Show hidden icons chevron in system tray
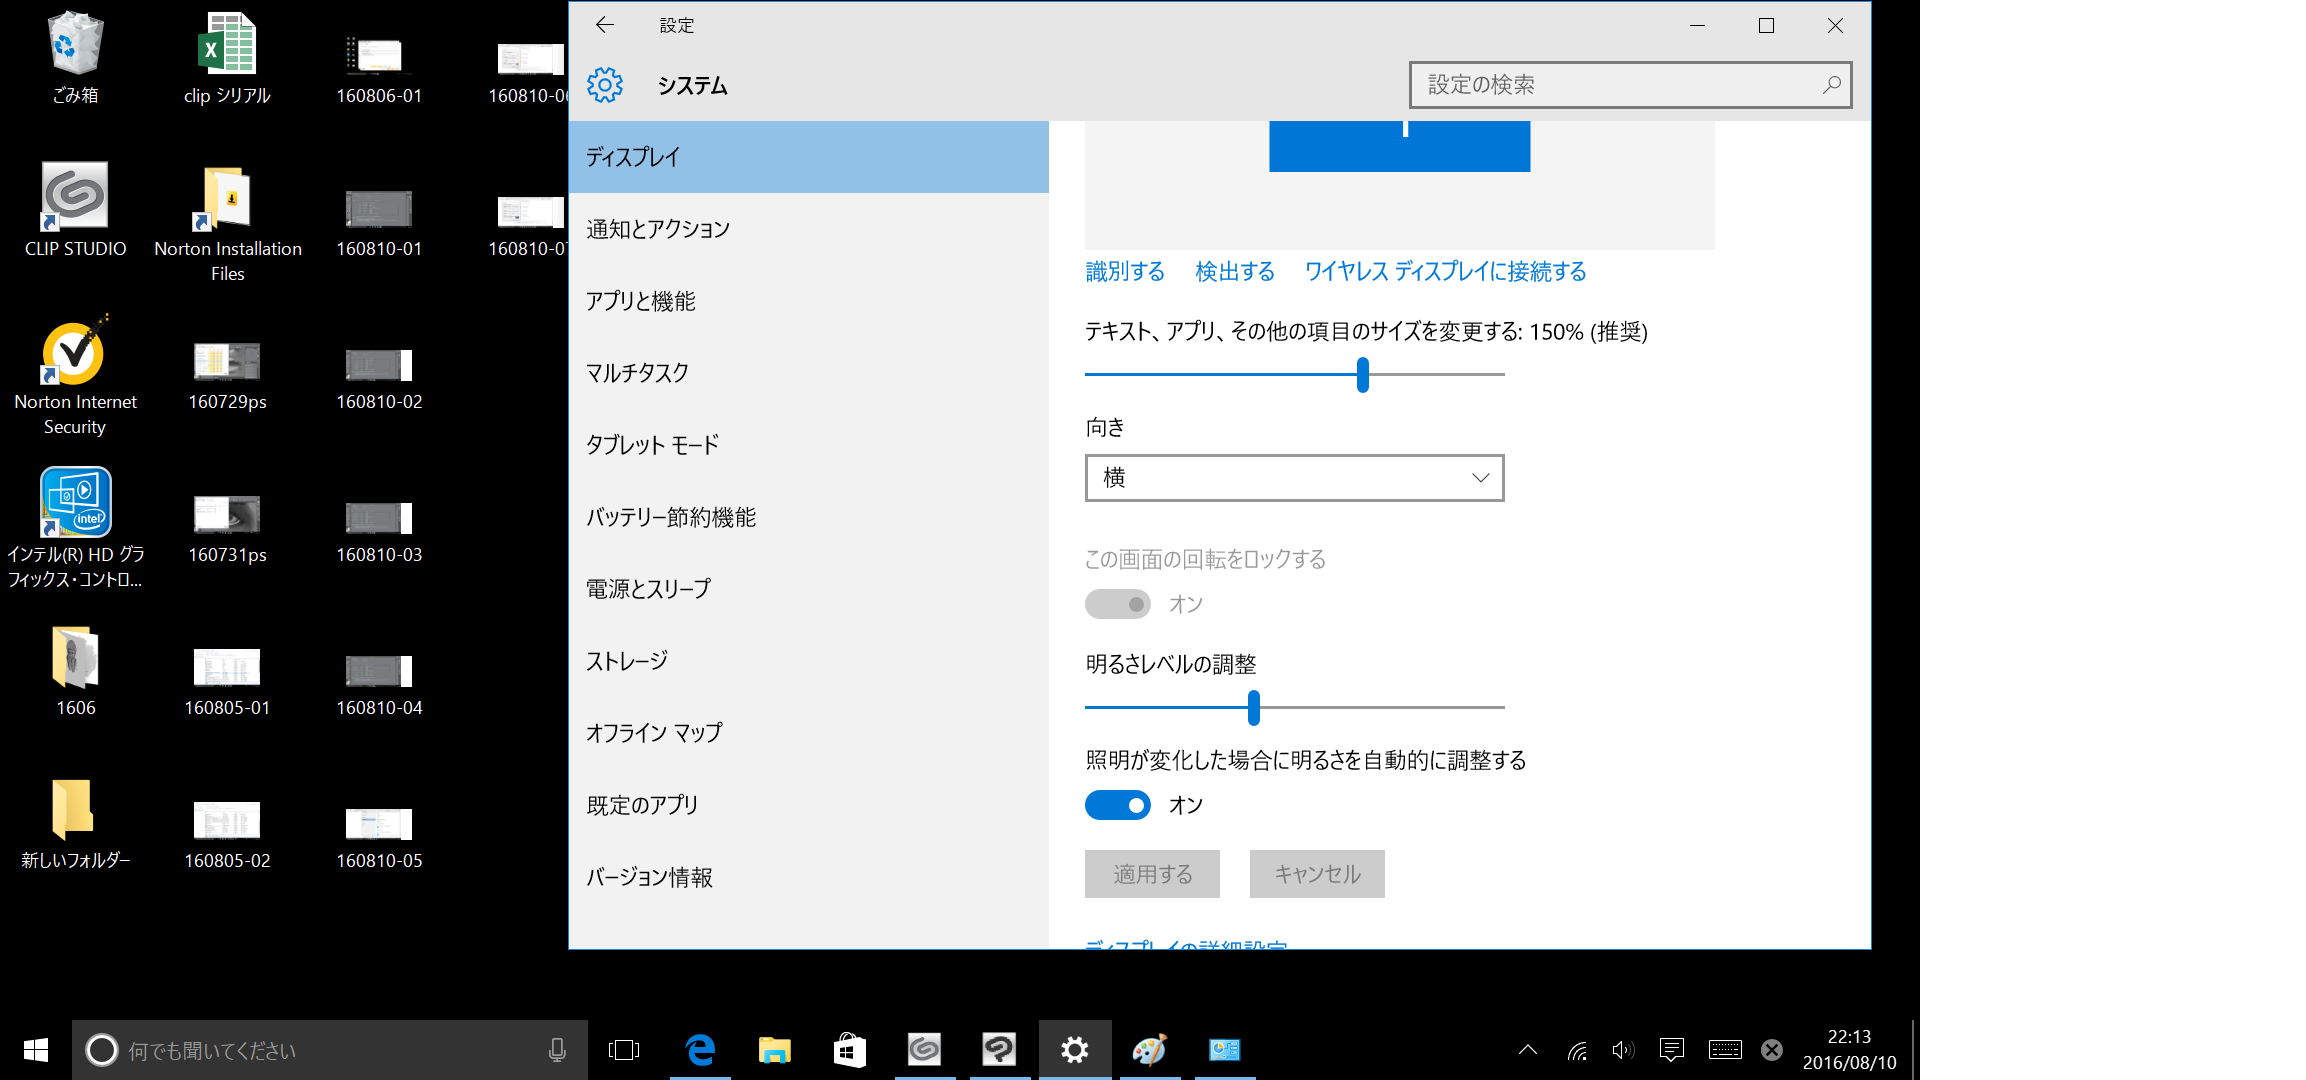Viewport: 2306px width, 1080px height. click(x=1527, y=1050)
